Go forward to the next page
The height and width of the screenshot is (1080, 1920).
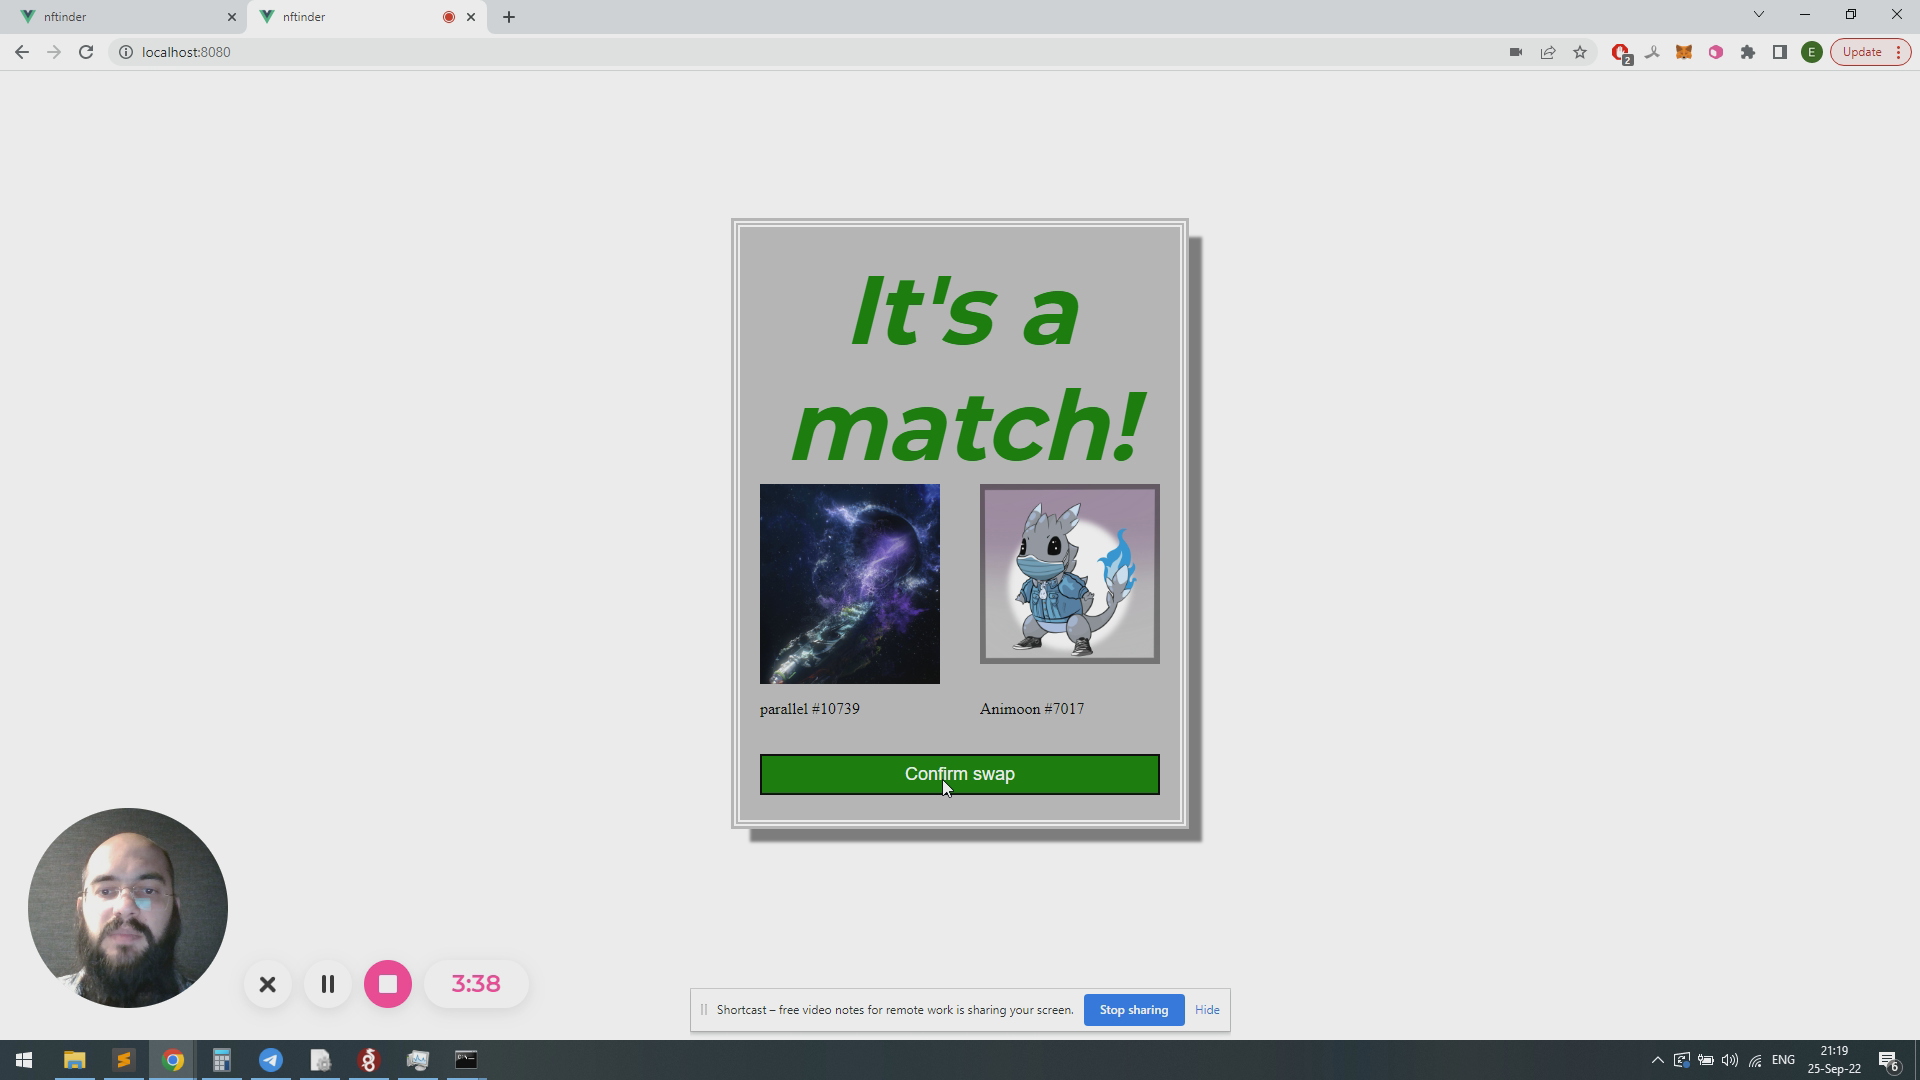coord(54,52)
